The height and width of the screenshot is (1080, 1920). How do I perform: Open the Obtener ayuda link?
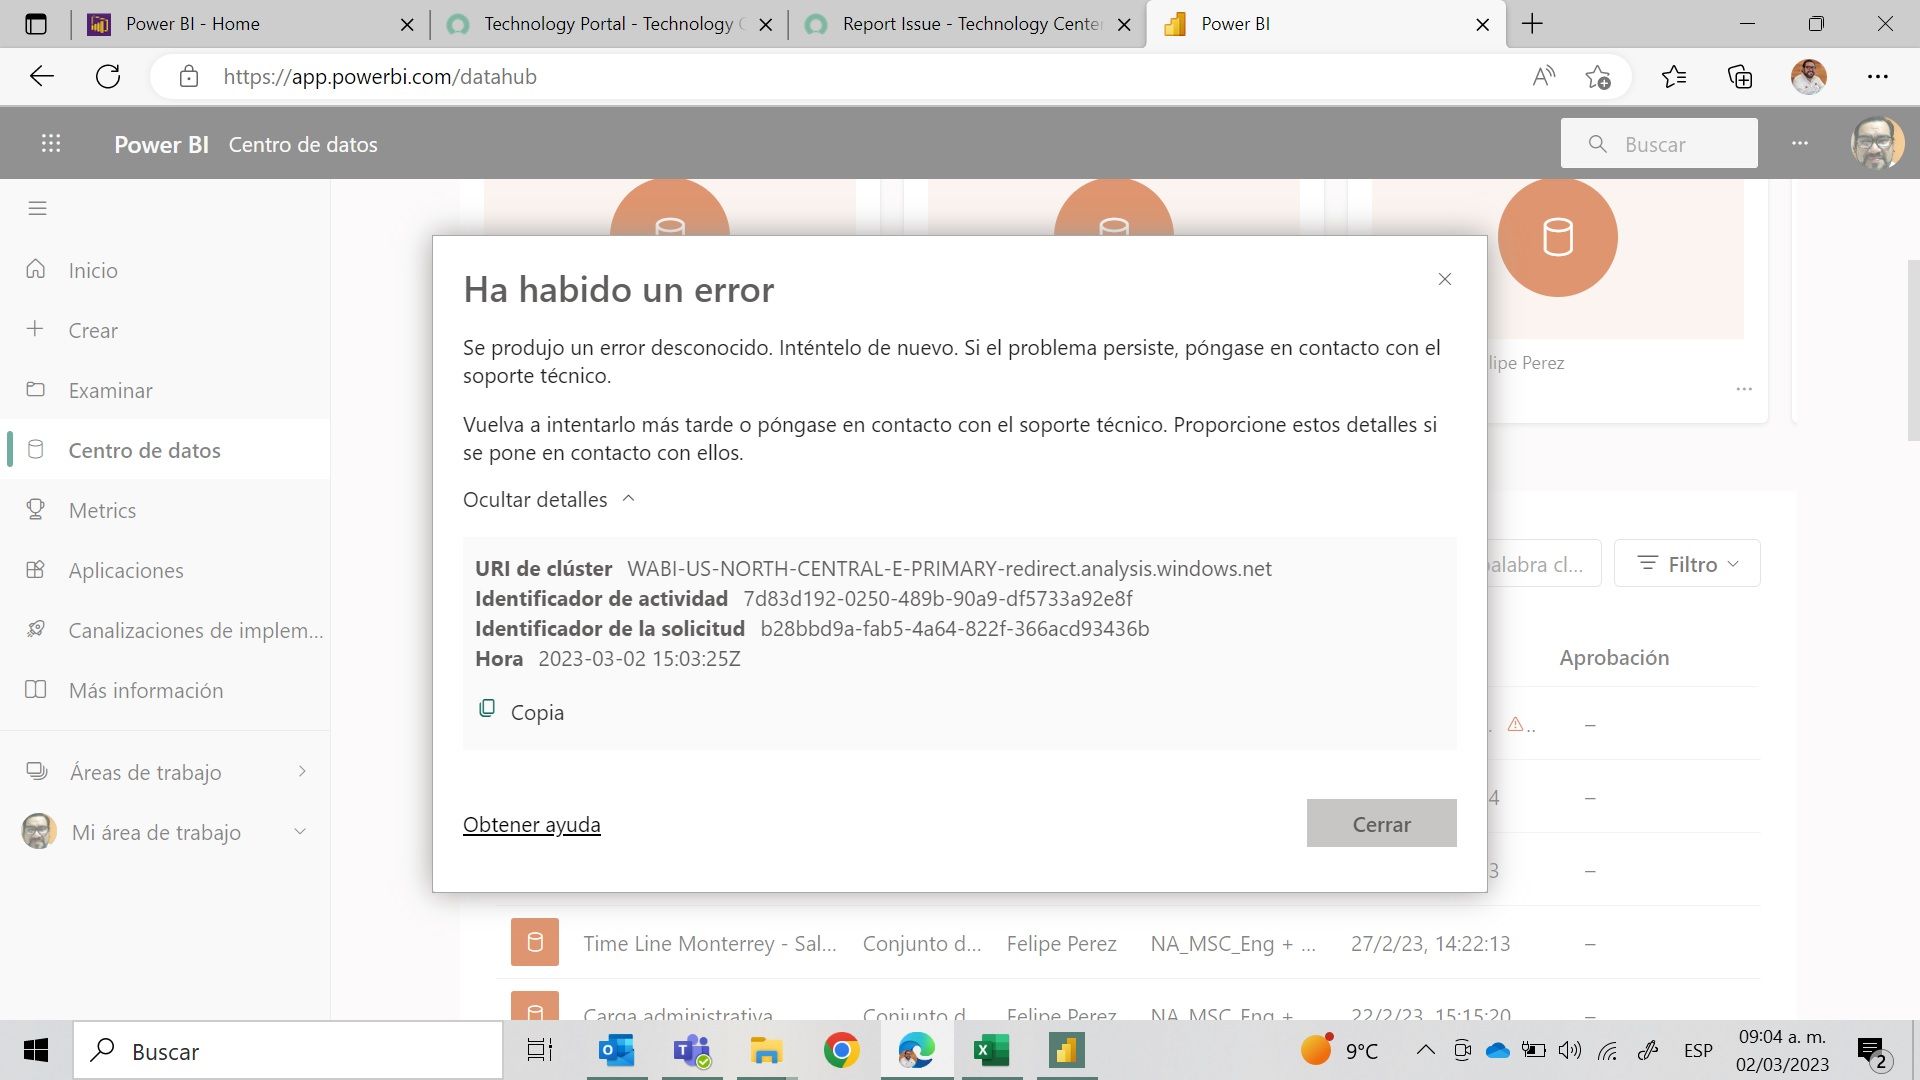pos(531,824)
